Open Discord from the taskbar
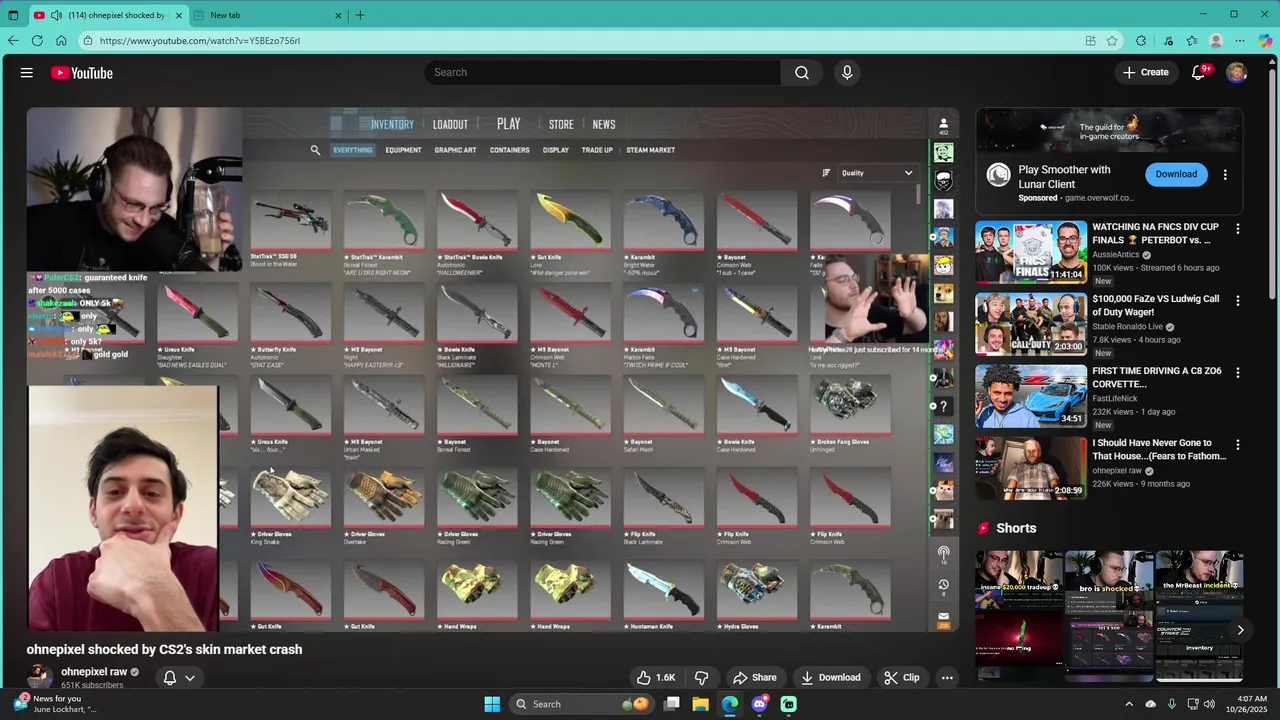Image resolution: width=1280 pixels, height=720 pixels. [759, 704]
